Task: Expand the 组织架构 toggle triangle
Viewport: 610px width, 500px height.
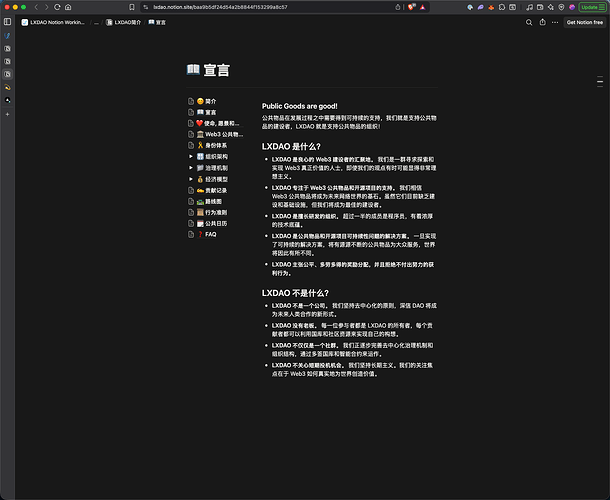Action: click(x=190, y=156)
